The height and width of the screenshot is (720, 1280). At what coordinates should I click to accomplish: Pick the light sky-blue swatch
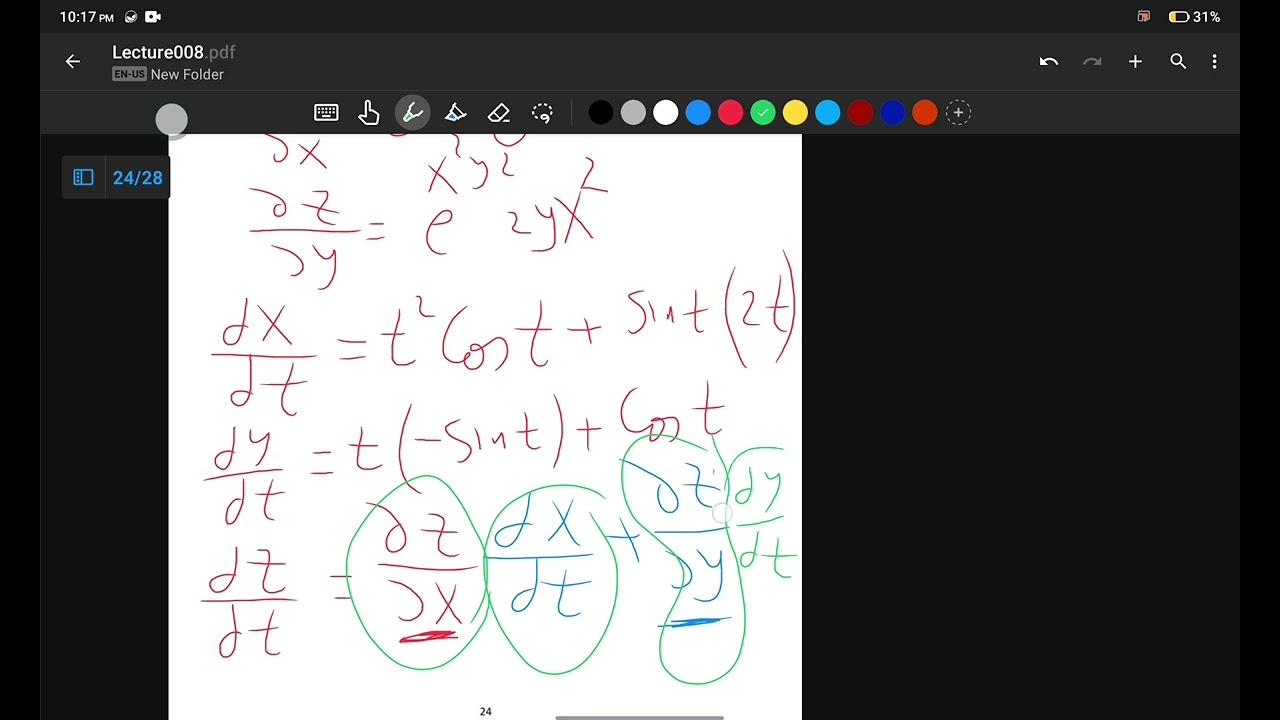pos(828,113)
